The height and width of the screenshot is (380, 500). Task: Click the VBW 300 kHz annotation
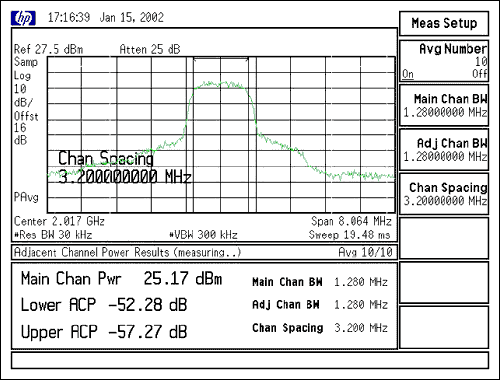[x=203, y=235]
